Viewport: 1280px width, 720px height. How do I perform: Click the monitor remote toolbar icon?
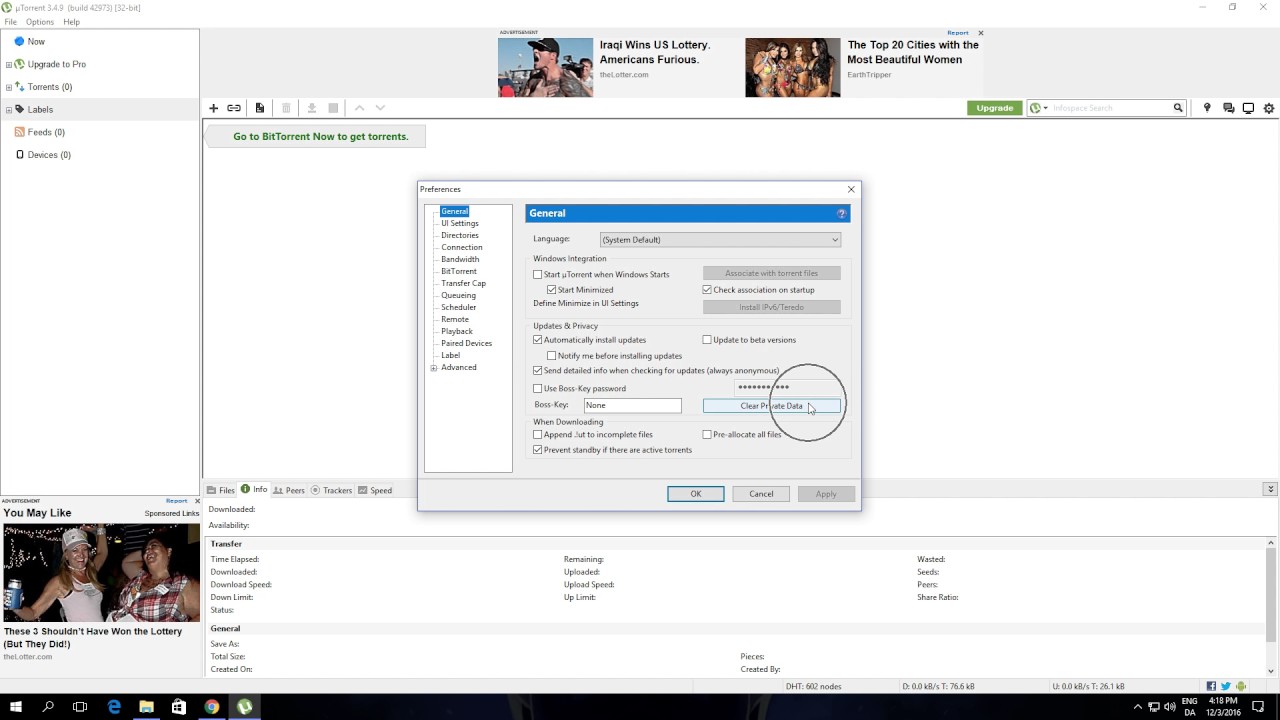click(x=1248, y=108)
